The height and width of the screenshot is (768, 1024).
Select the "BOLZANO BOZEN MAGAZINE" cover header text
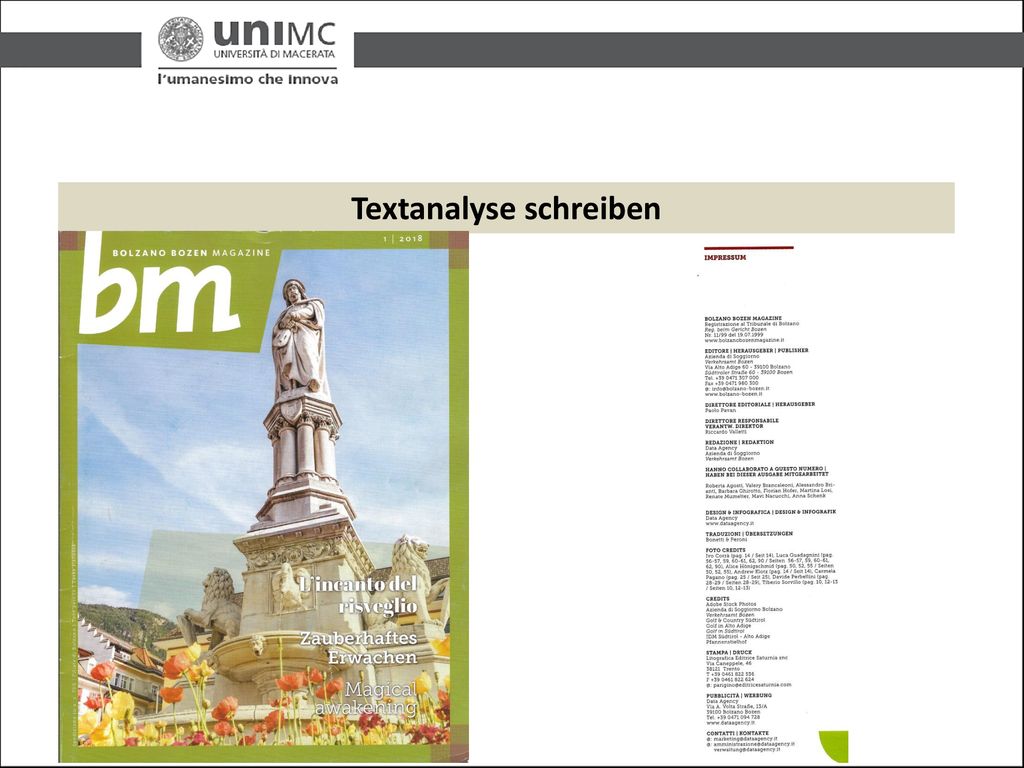click(x=191, y=253)
